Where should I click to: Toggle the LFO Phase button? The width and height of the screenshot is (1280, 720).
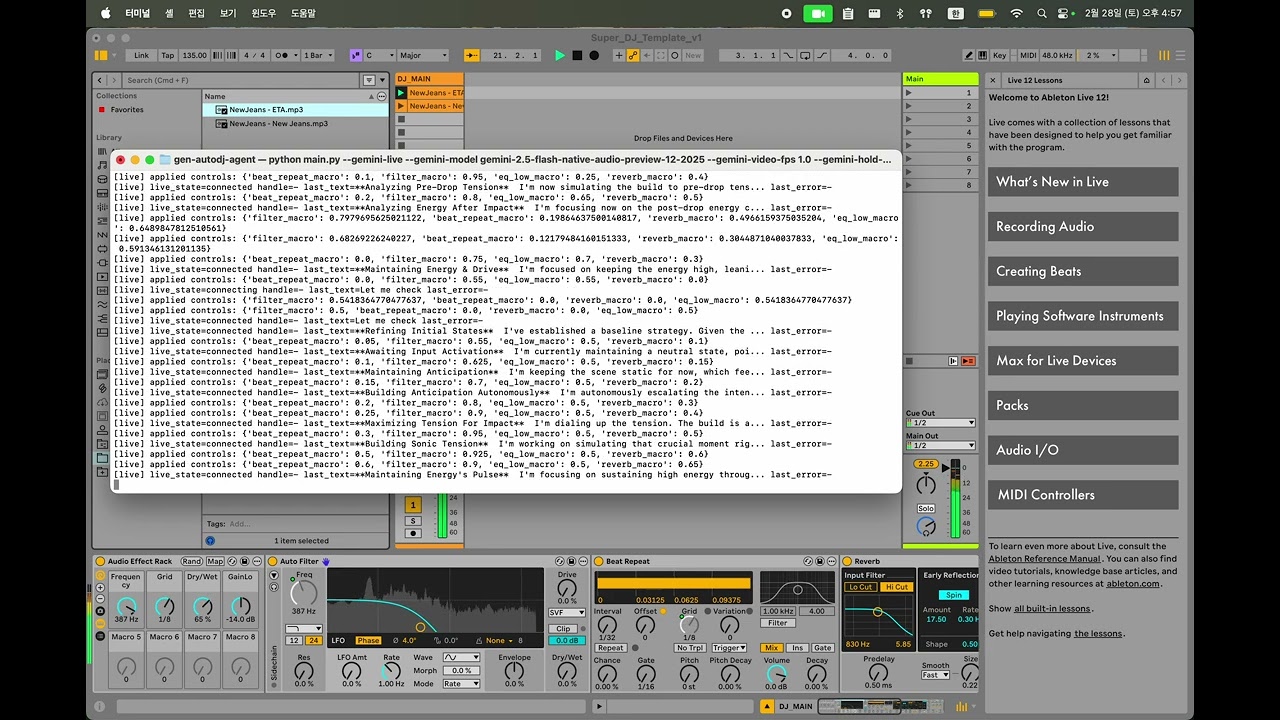coord(368,640)
